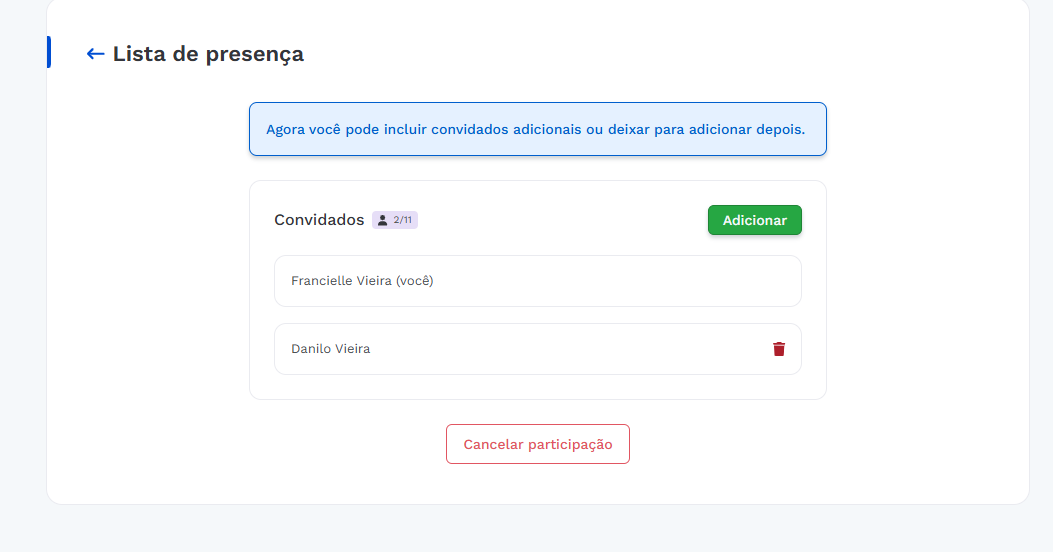This screenshot has width=1053, height=552.
Task: Click the word "Lista" in page heading
Action: (139, 54)
